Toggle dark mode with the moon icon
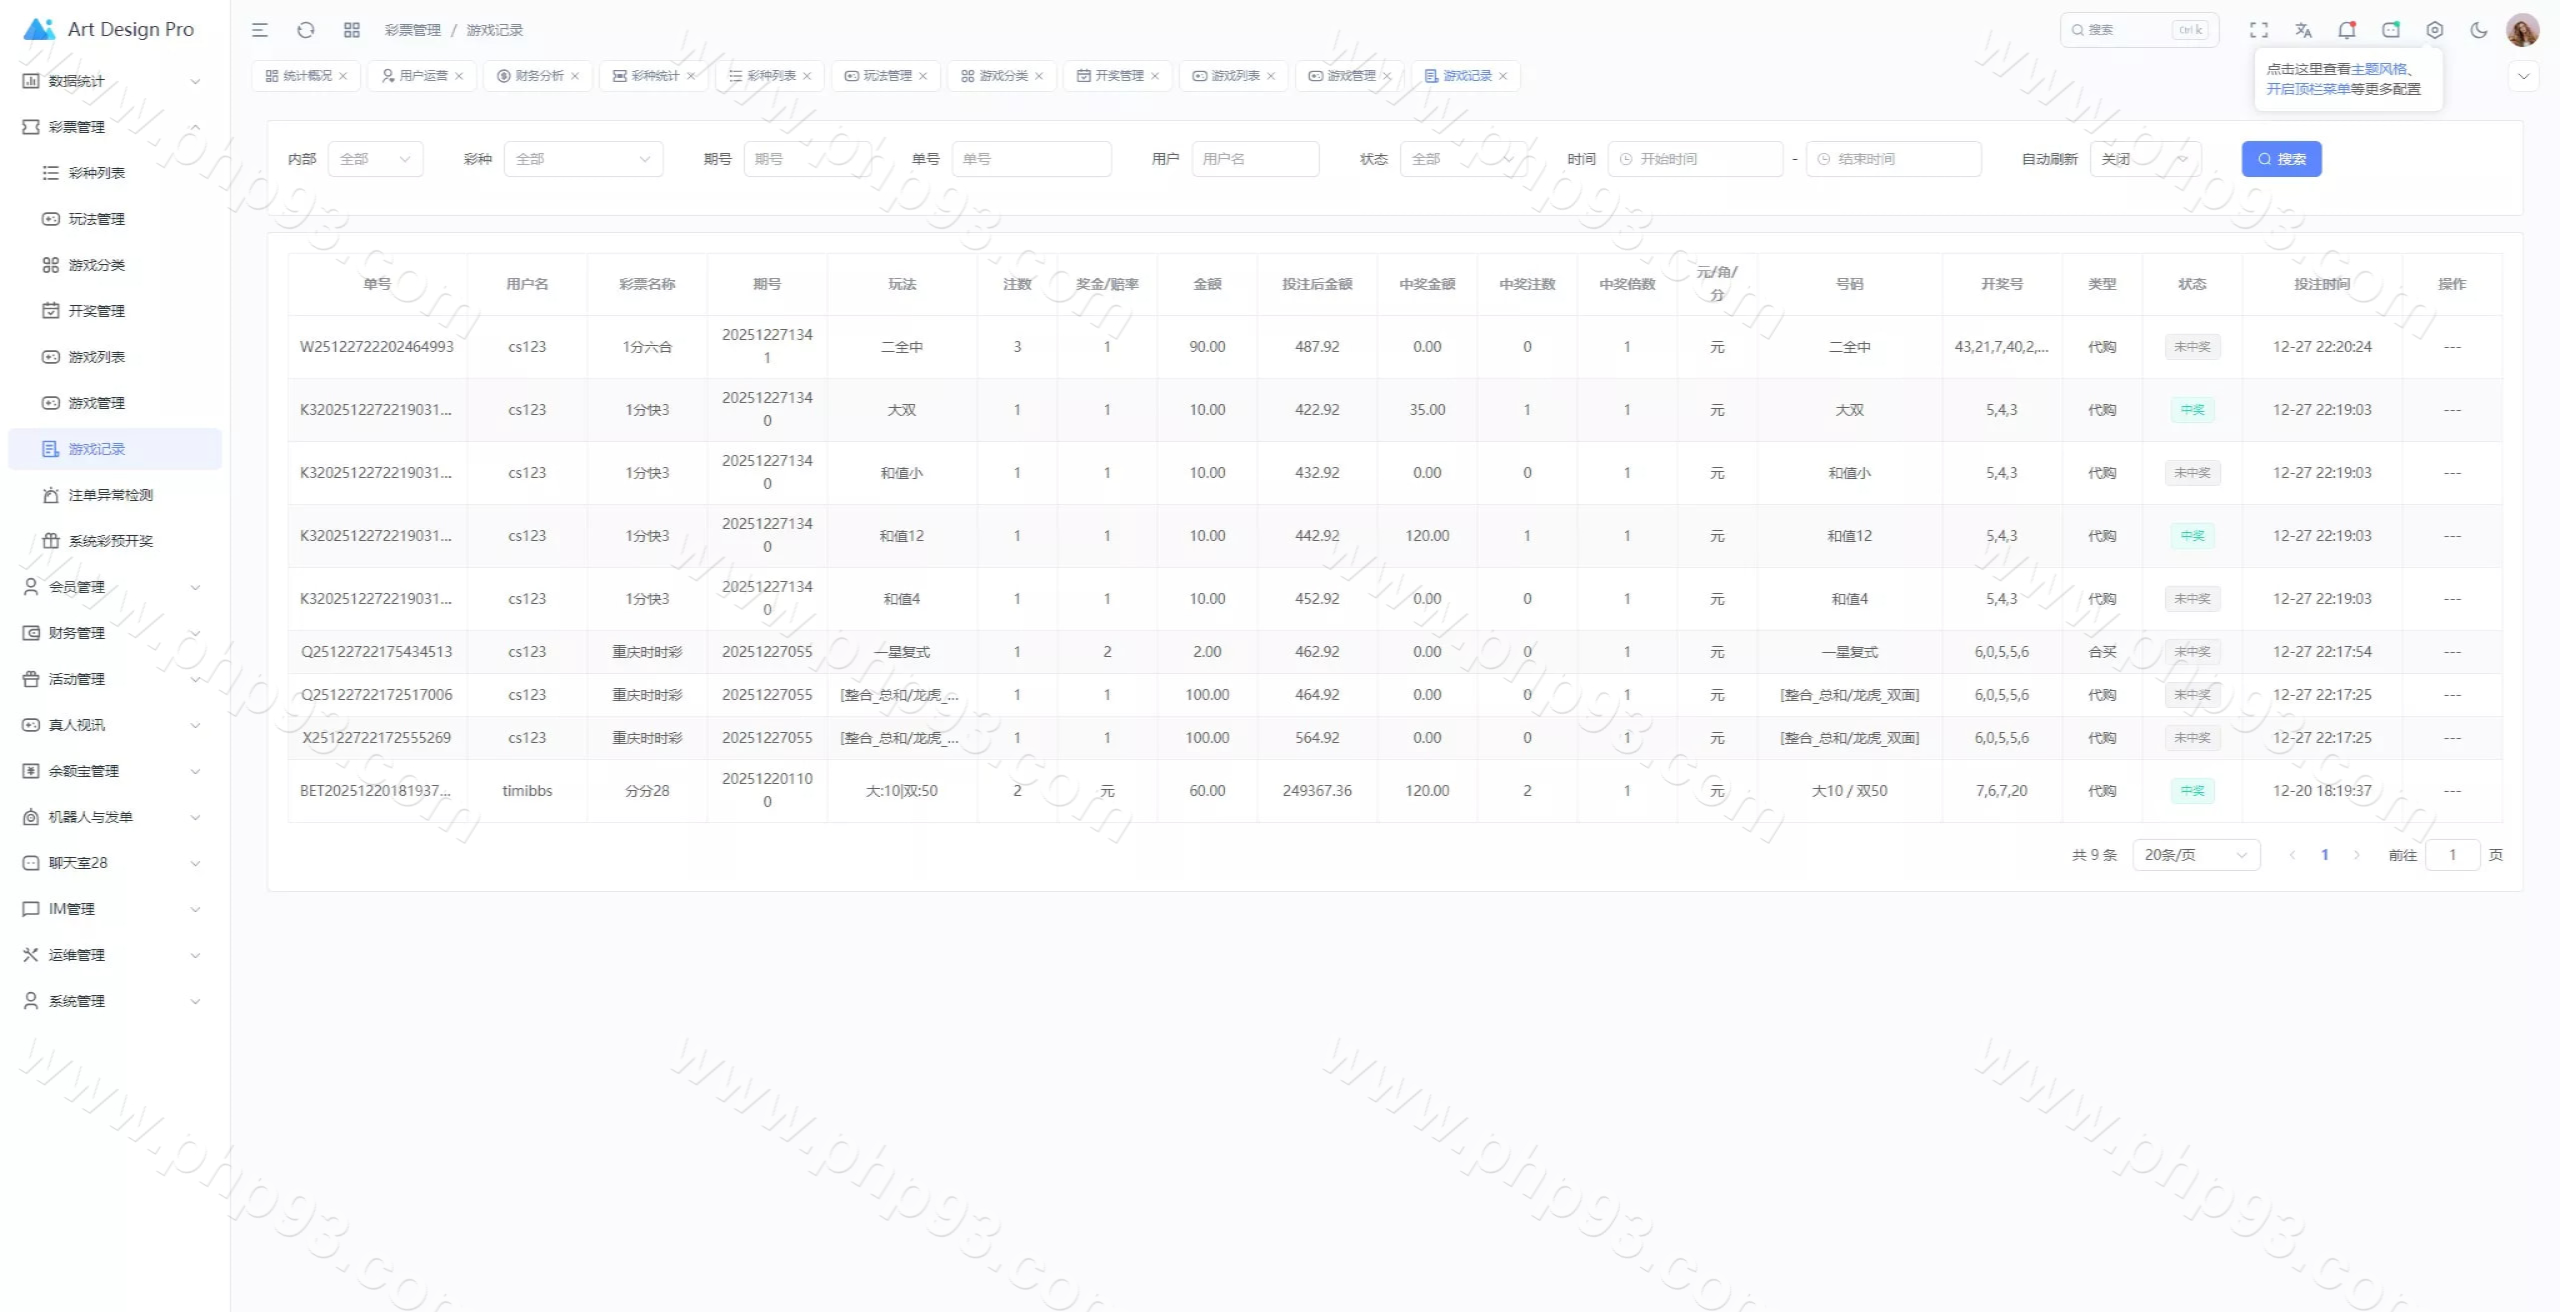This screenshot has height=1312, width=2560. click(x=2479, y=30)
